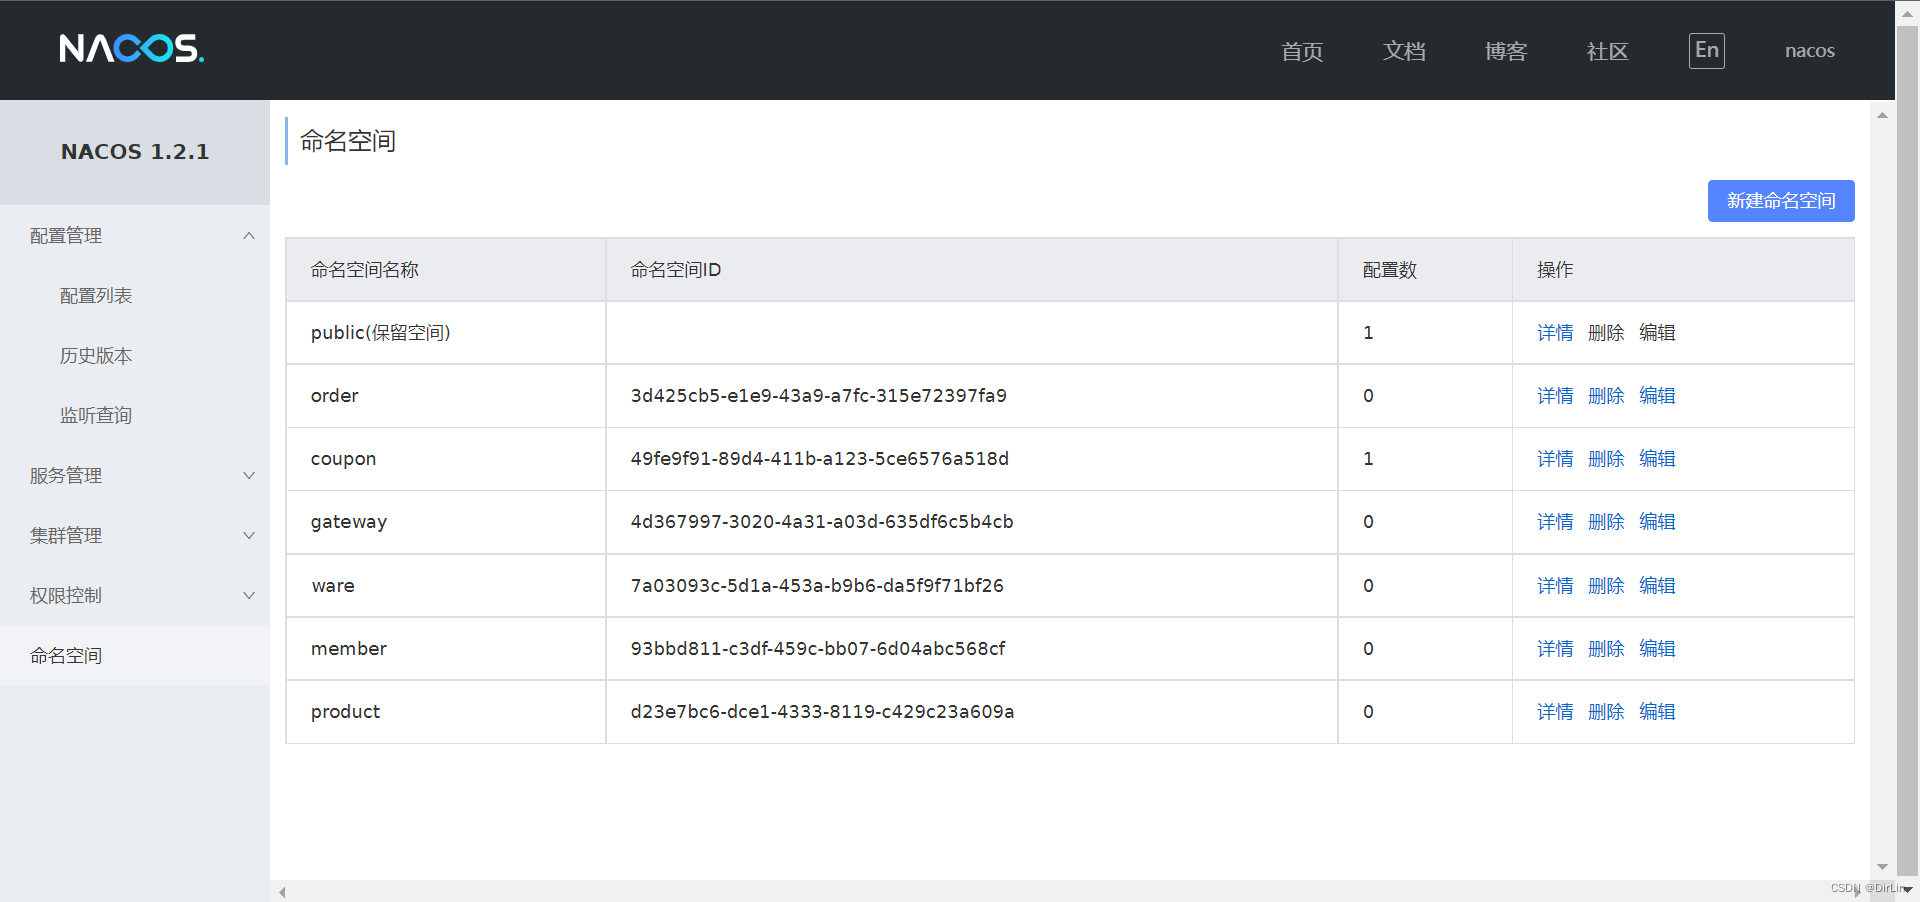Image resolution: width=1920 pixels, height=902 pixels.
Task: Select ID 93bbd811-c3df-459c-bb07-6d04abc568cf
Action: pos(818,649)
